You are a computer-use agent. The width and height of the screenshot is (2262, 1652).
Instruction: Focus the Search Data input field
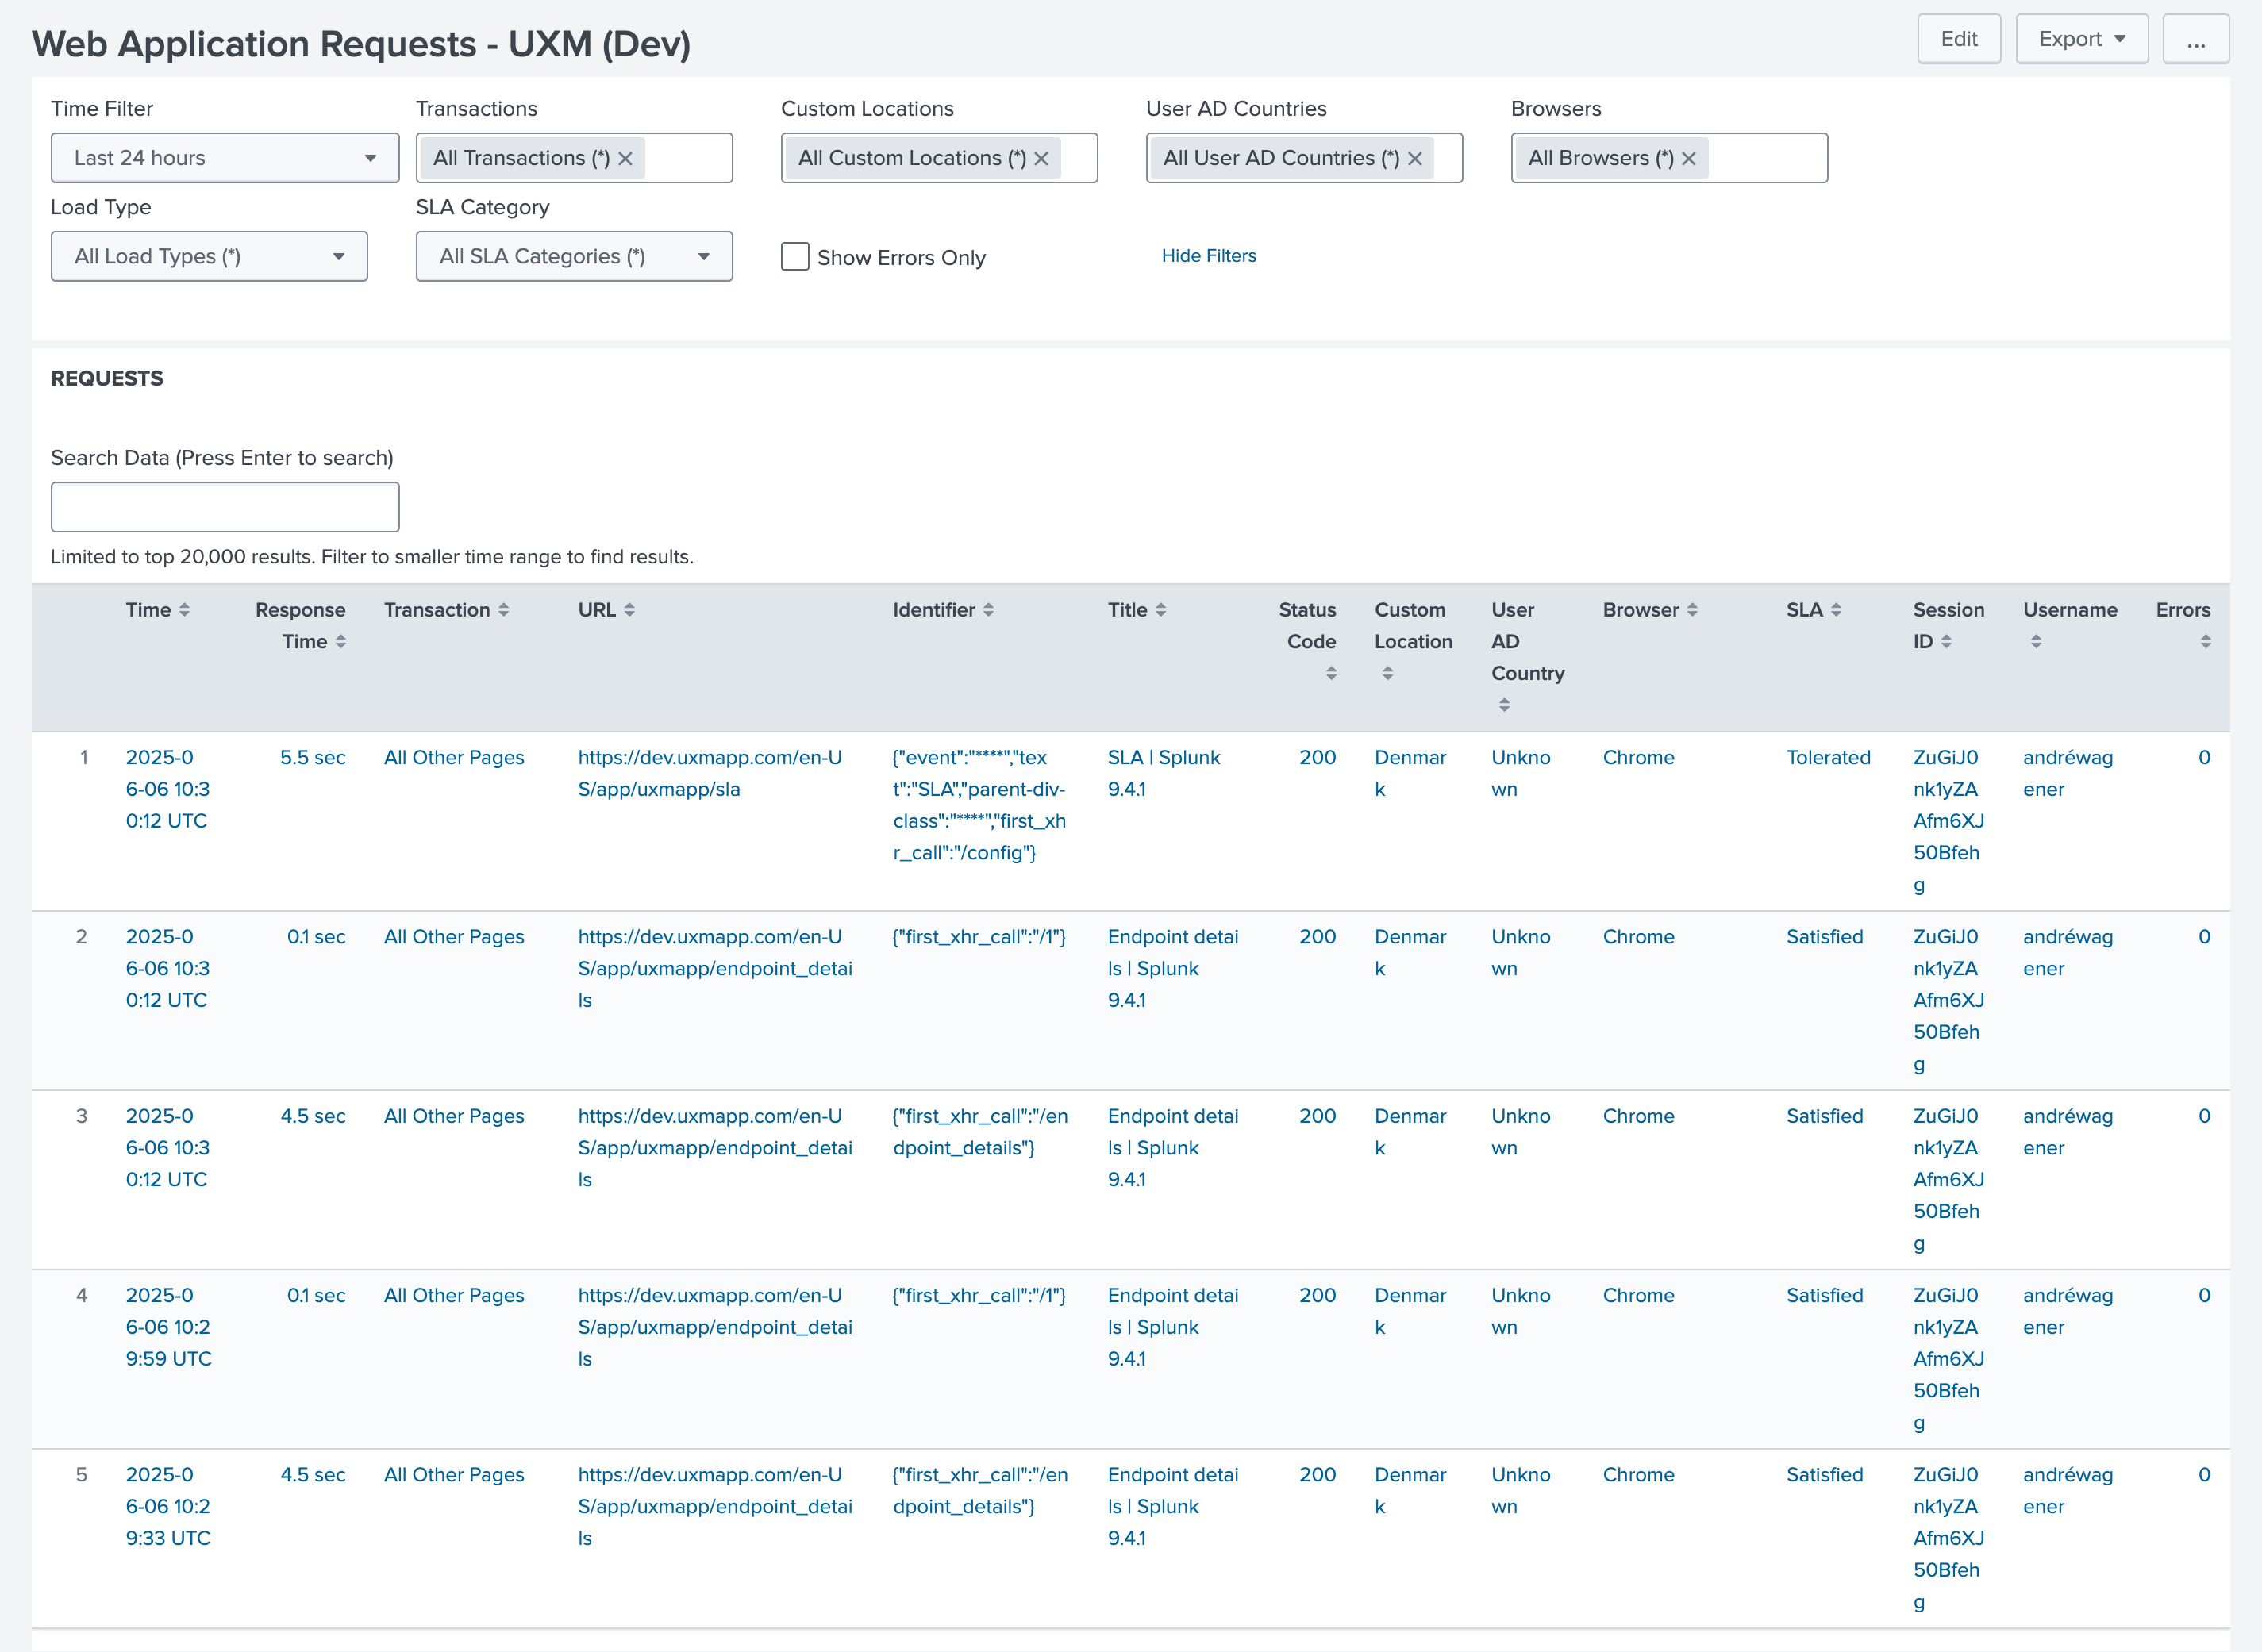(225, 508)
